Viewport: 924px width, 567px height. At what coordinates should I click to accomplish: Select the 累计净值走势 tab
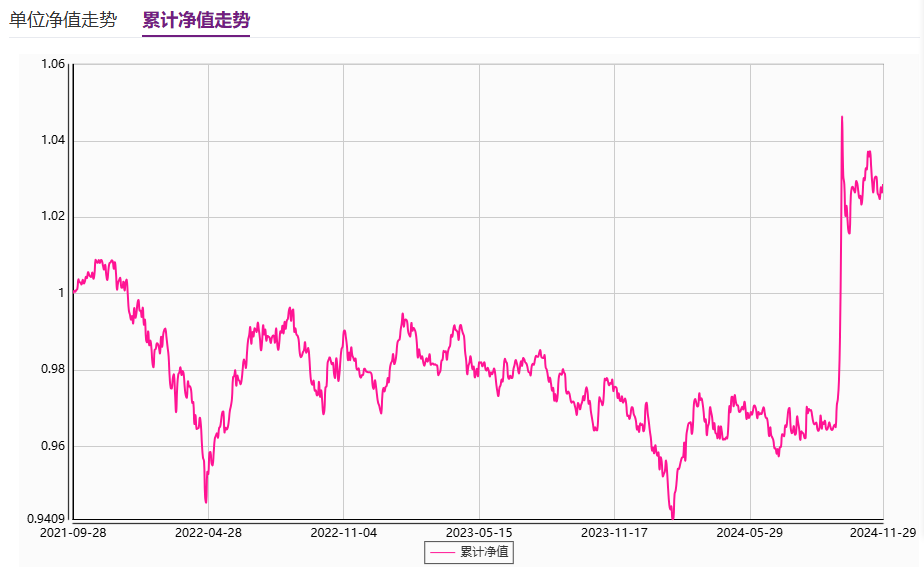pyautogui.click(x=196, y=20)
